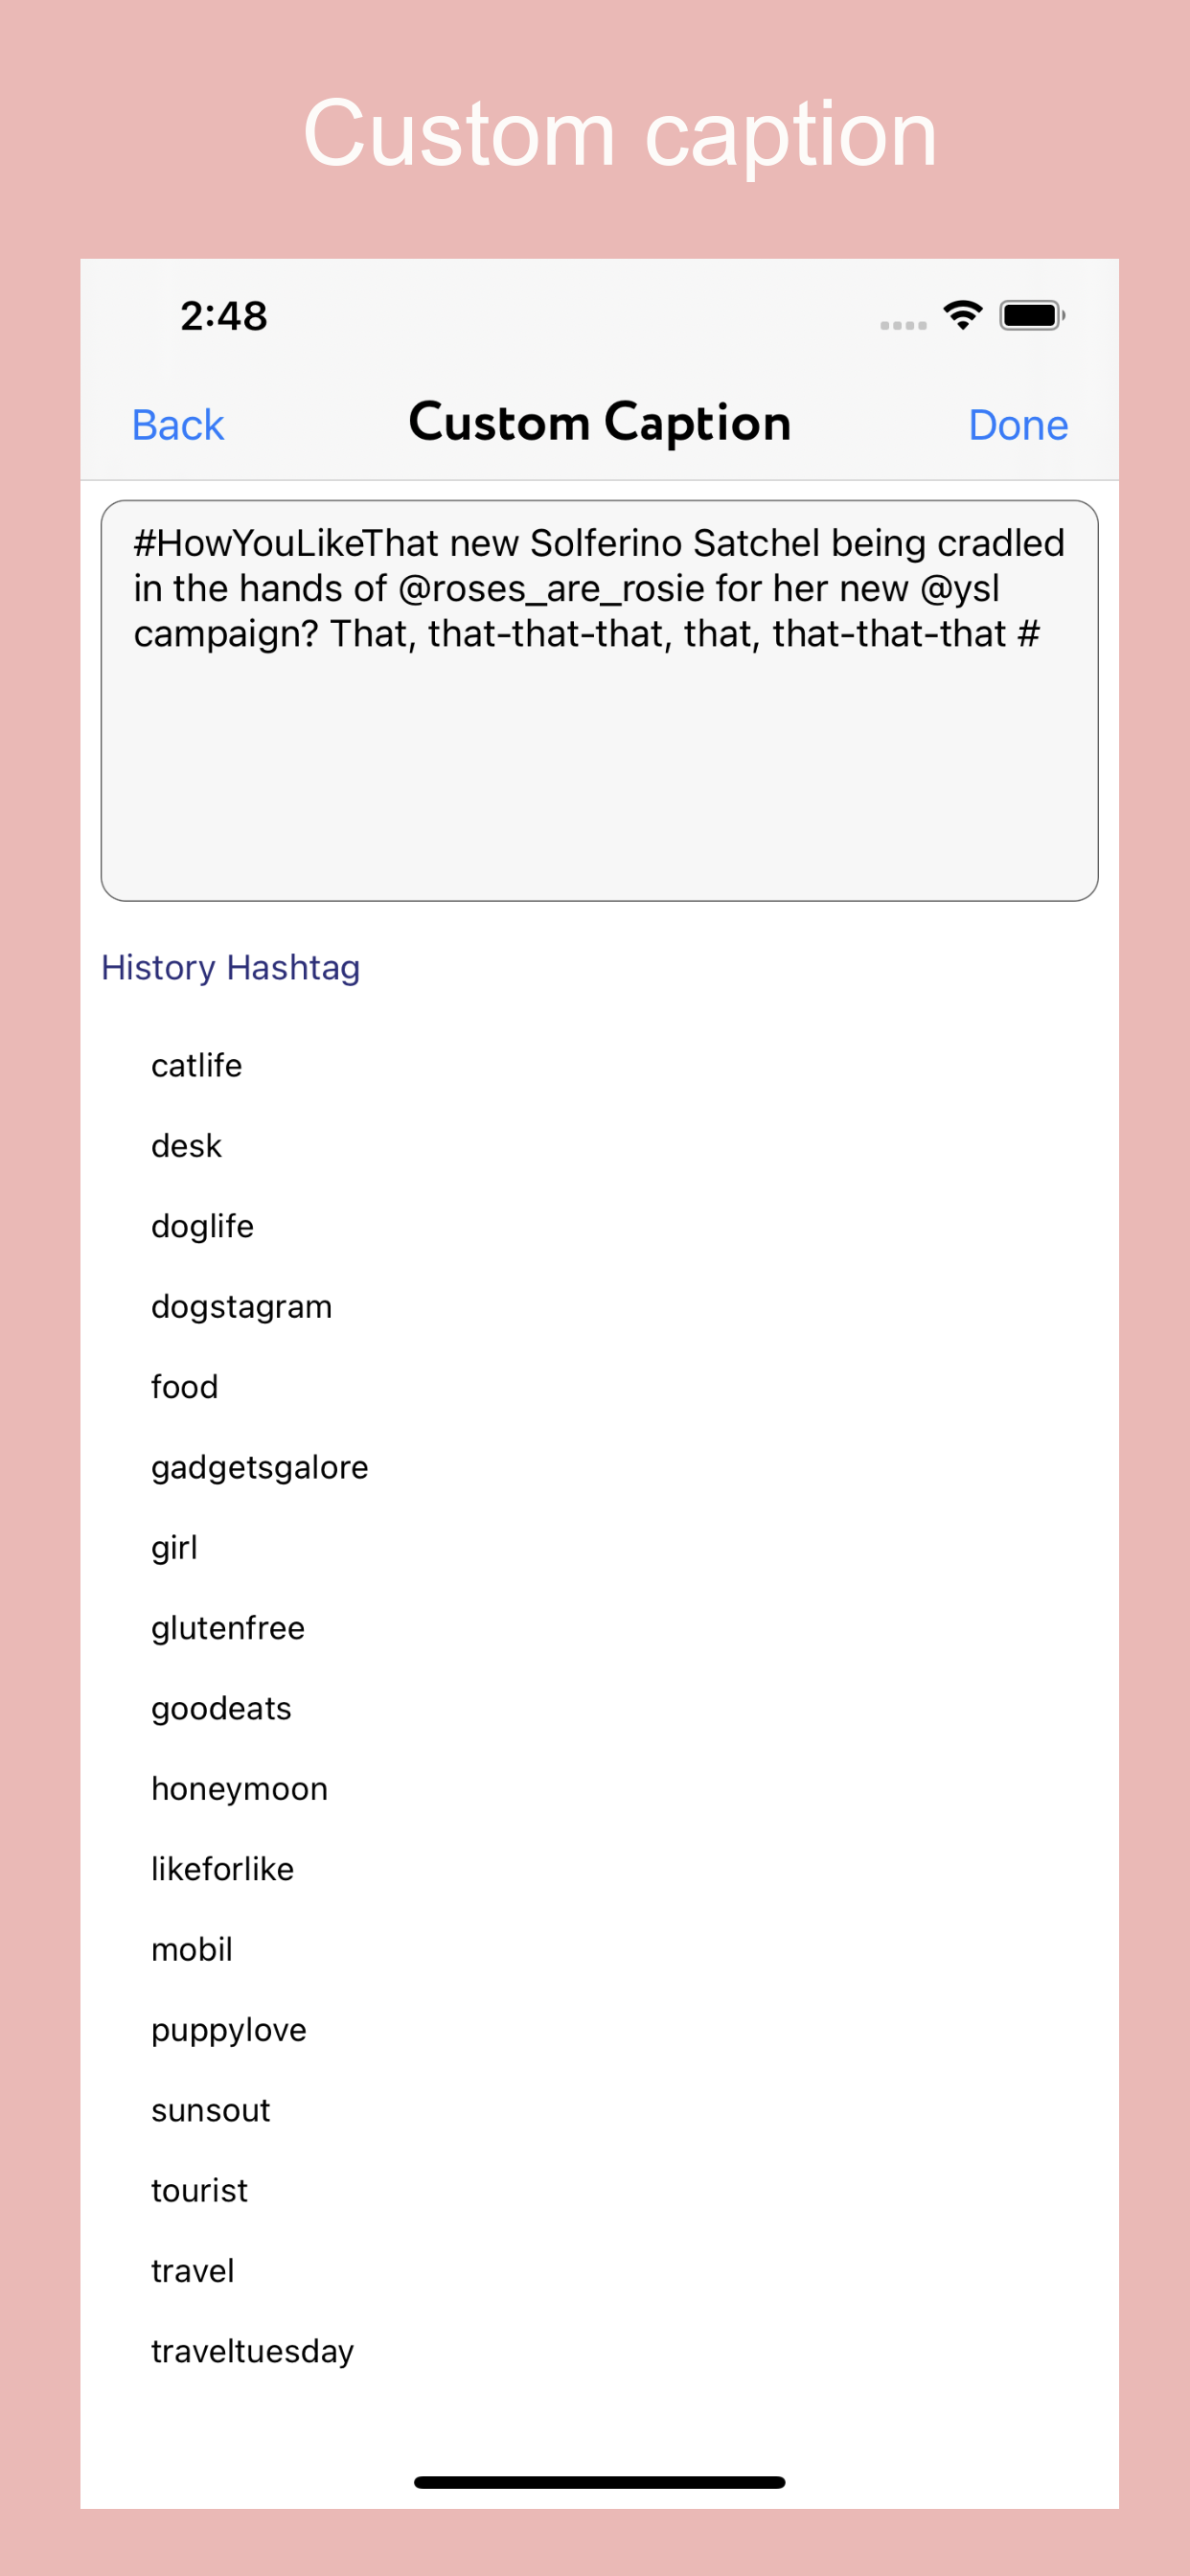1190x2576 pixels.
Task: Tap the girl hashtag
Action: 174,1548
